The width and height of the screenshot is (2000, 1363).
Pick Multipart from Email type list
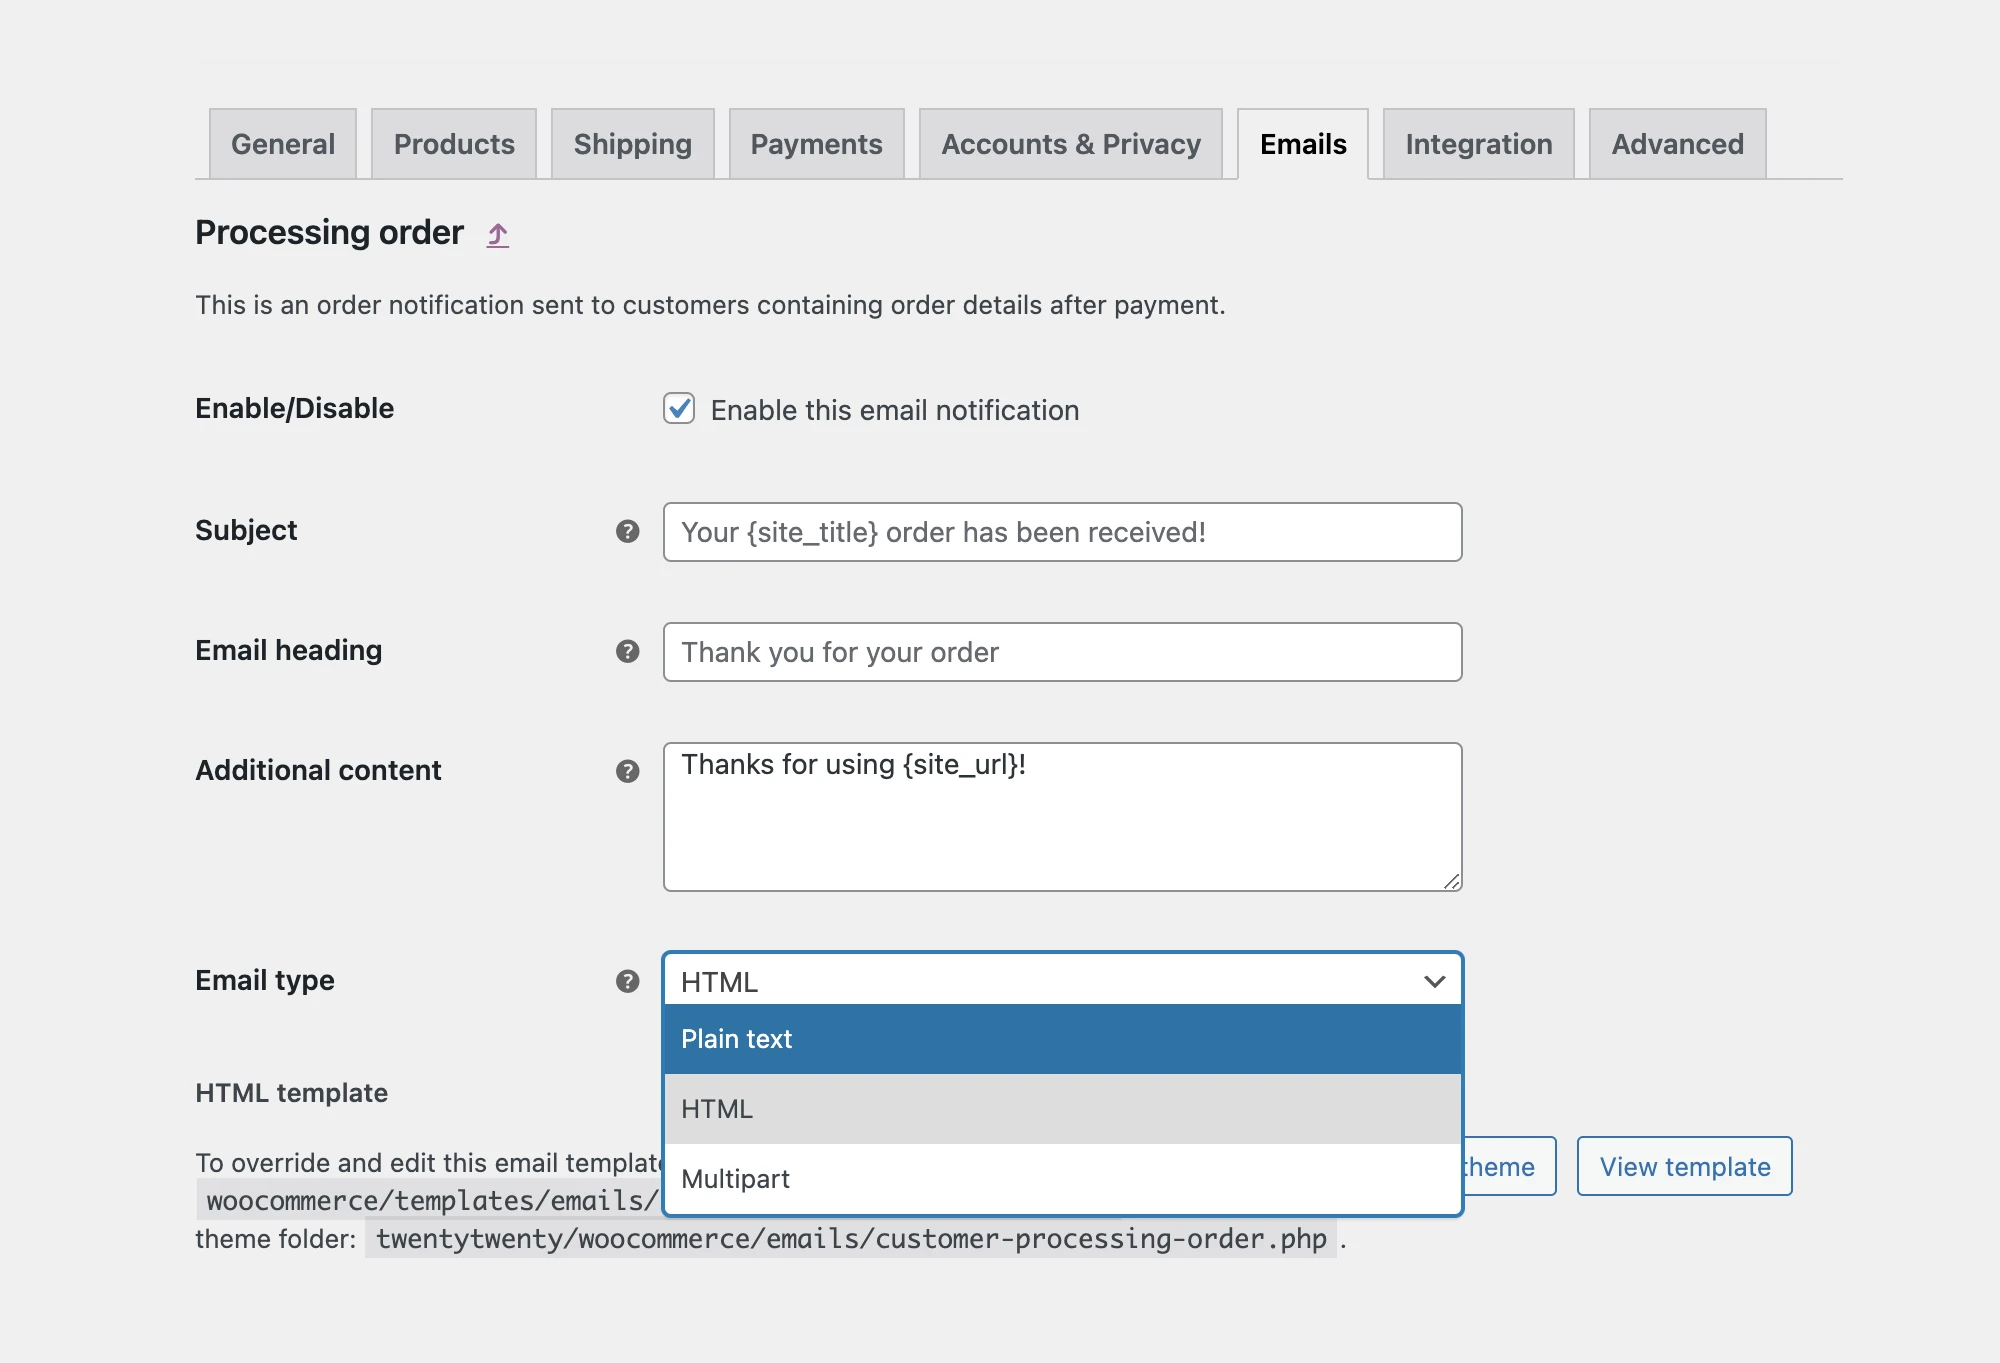[x=1062, y=1179]
